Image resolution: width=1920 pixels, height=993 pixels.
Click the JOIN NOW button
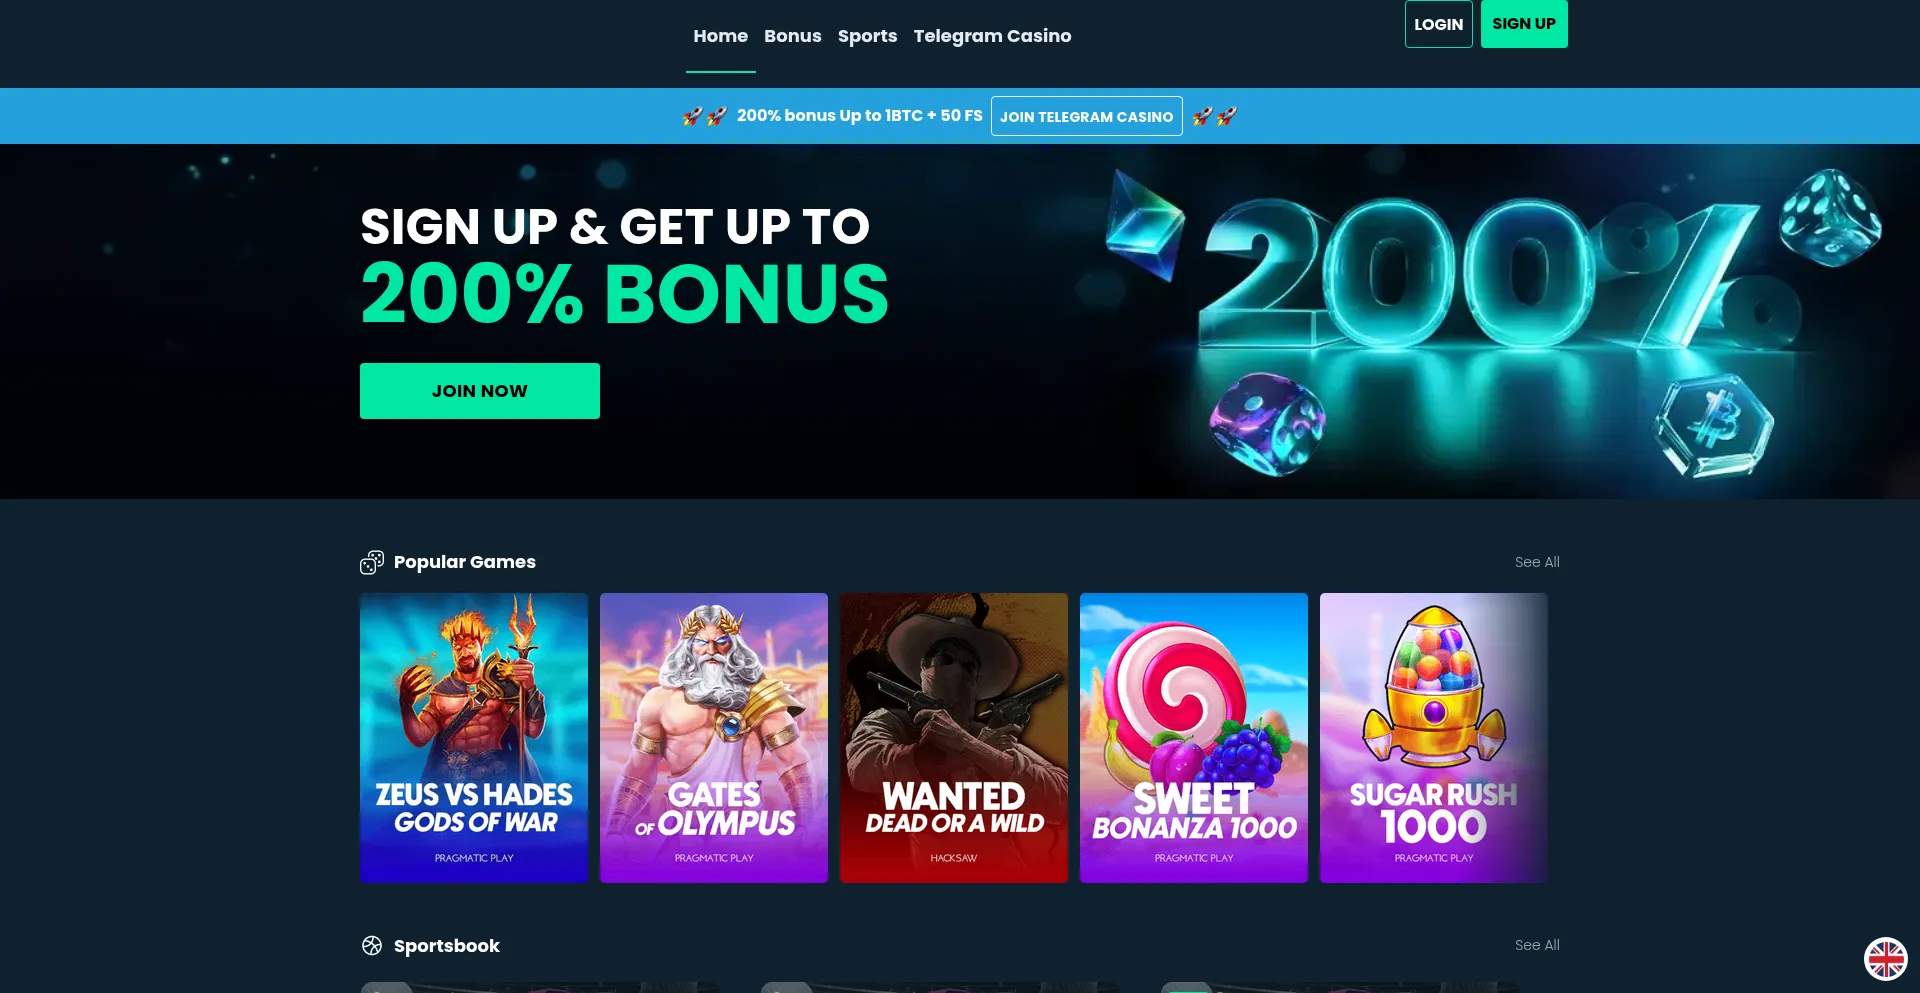click(x=480, y=391)
